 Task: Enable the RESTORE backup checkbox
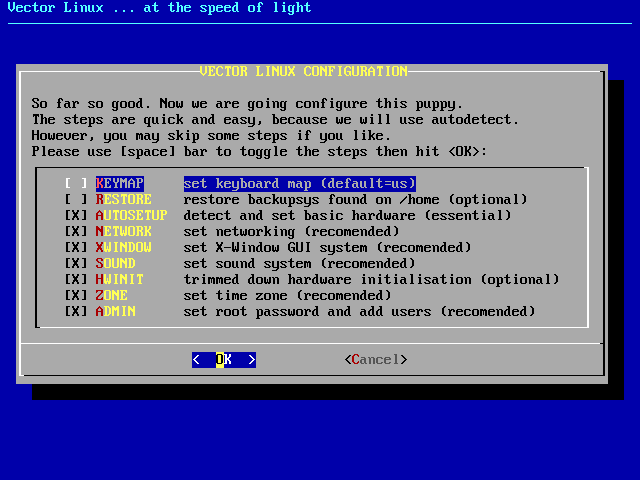click(76, 200)
